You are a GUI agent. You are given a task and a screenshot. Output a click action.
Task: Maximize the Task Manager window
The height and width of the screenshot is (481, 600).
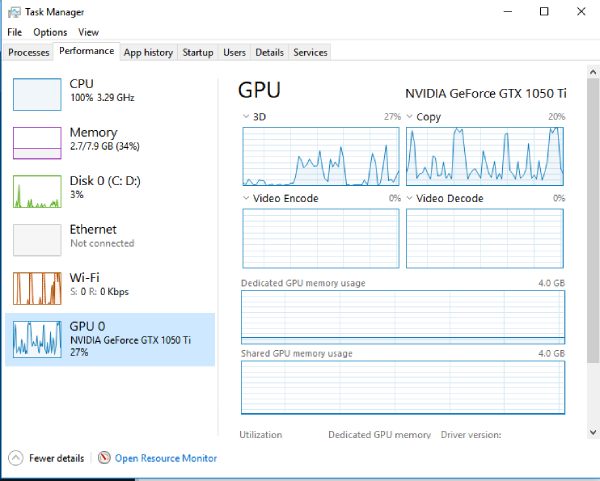tap(544, 11)
